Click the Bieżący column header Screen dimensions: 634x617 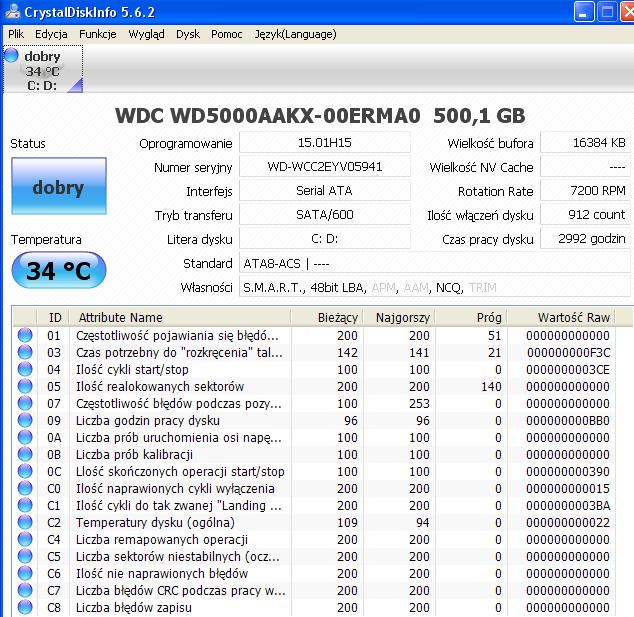(x=327, y=317)
